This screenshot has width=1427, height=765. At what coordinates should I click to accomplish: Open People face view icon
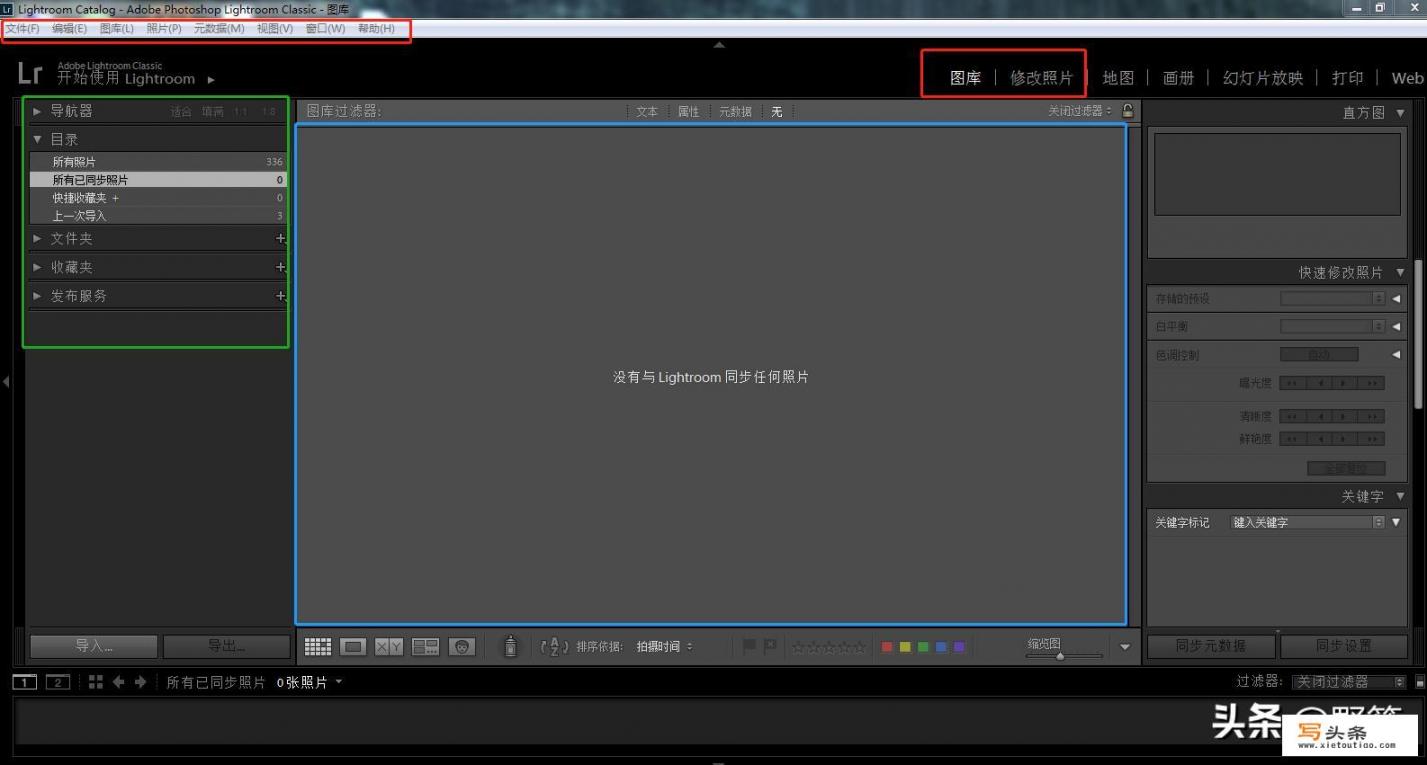pyautogui.click(x=462, y=647)
